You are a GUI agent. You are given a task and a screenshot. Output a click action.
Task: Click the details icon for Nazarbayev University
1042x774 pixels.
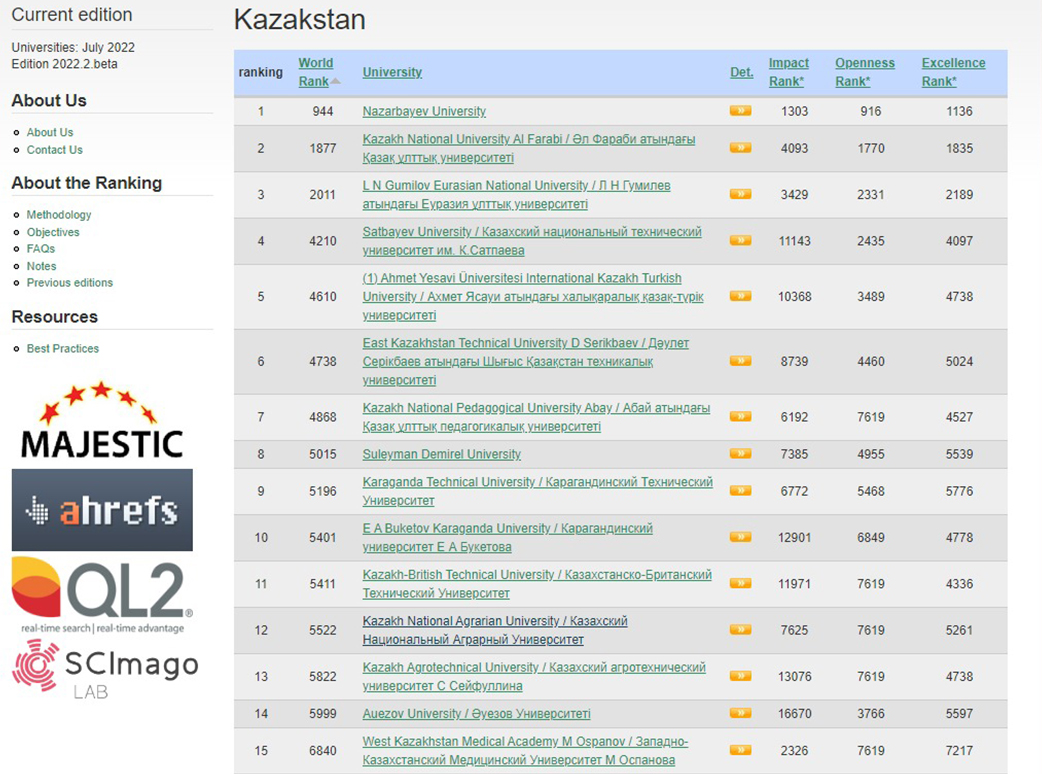pos(740,111)
